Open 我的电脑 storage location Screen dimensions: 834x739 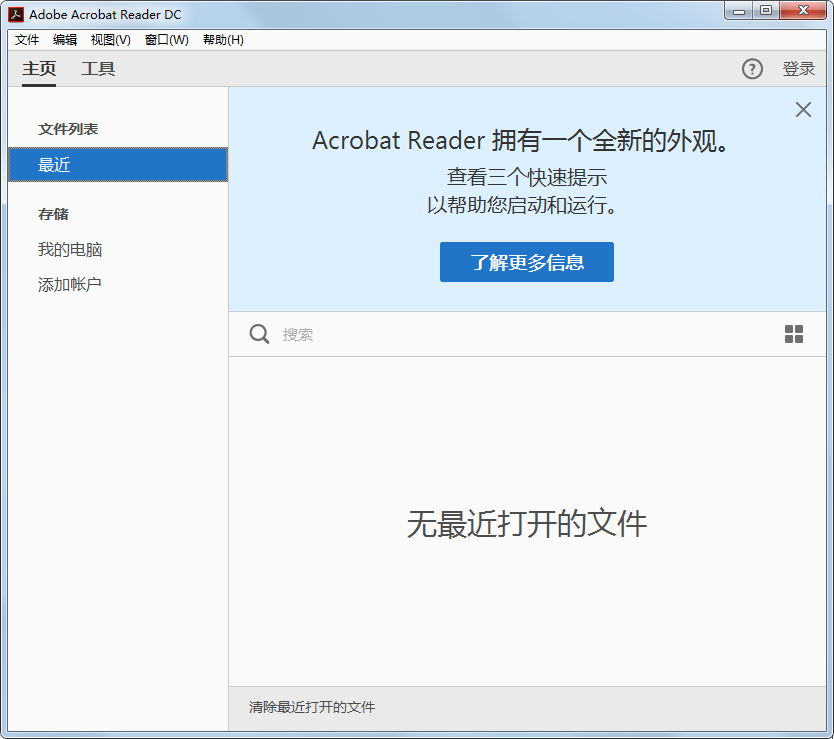point(70,249)
